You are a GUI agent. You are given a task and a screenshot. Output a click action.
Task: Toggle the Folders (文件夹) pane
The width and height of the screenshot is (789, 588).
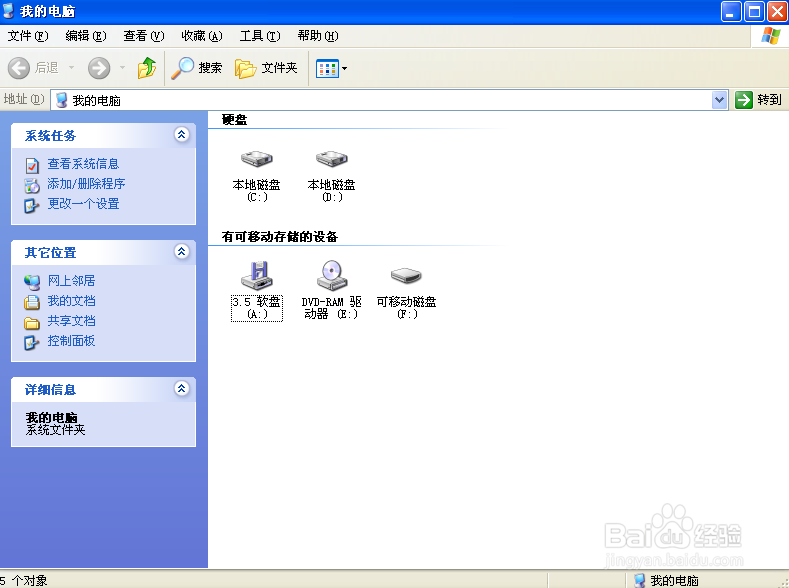(x=266, y=68)
